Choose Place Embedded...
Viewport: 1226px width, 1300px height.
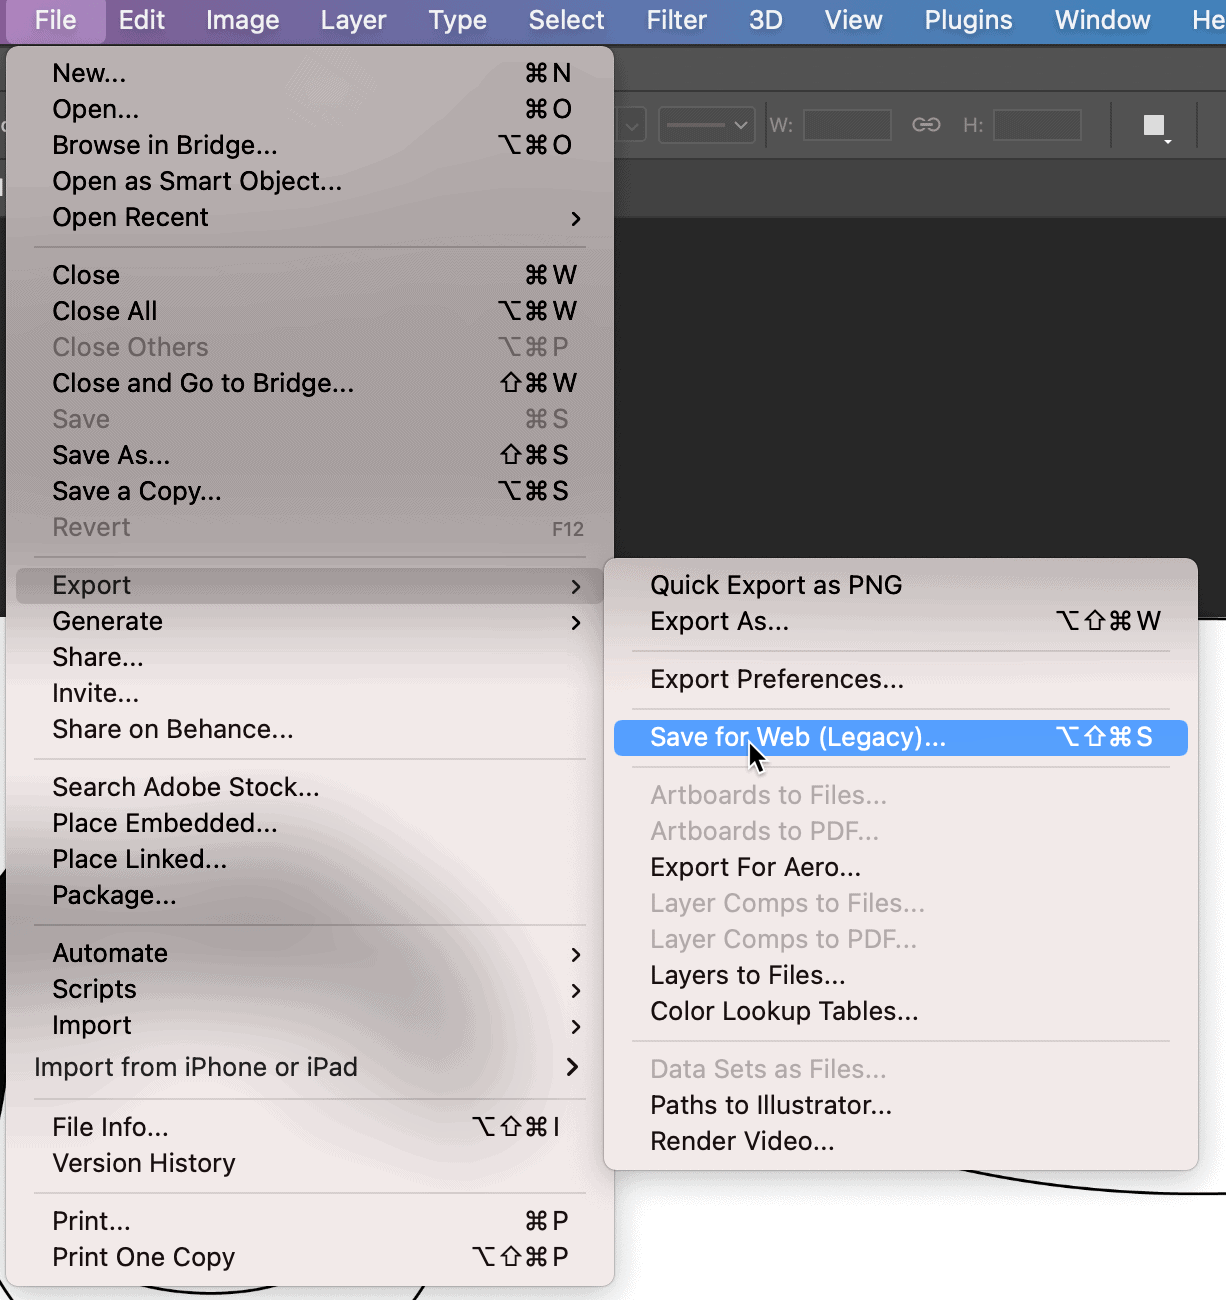pos(310,823)
